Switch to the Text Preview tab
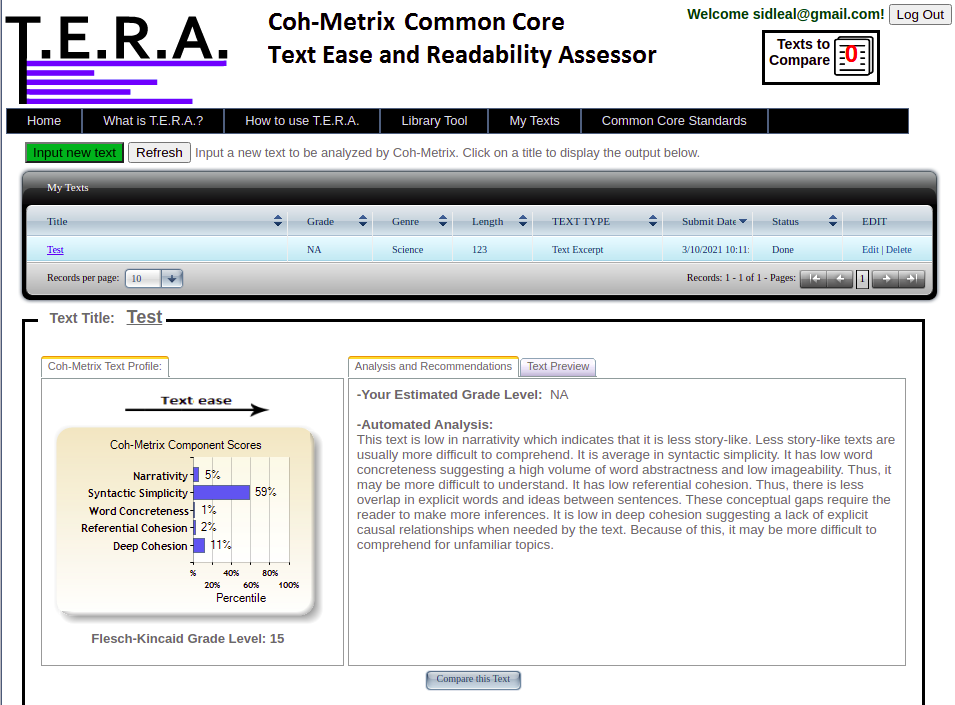 [558, 367]
